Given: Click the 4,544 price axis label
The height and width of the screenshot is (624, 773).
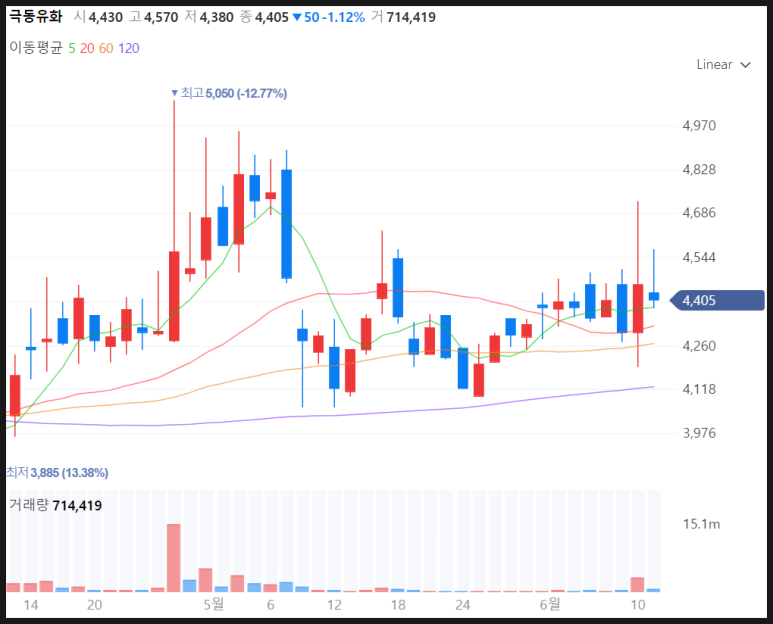Looking at the screenshot, I should pyautogui.click(x=699, y=257).
